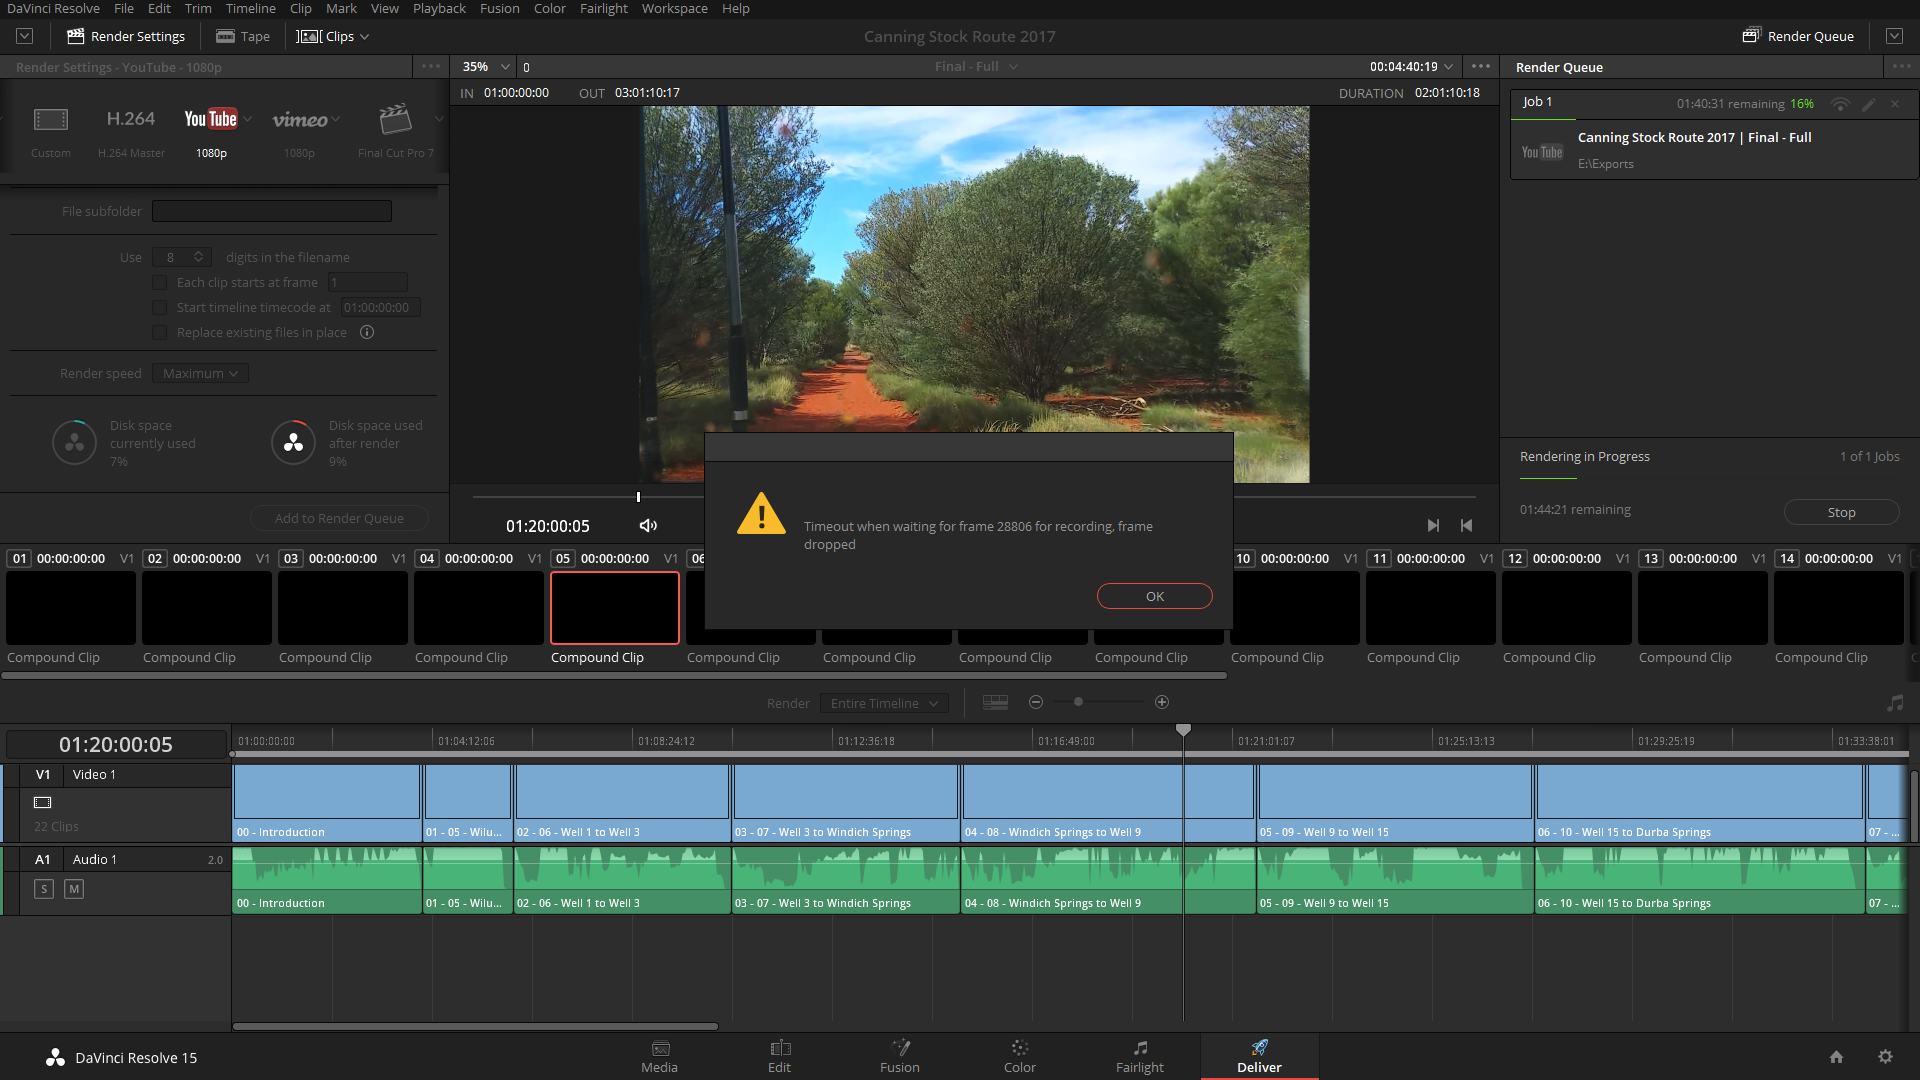
Task: Open viewer options three-dot menu
Action: click(x=1481, y=66)
